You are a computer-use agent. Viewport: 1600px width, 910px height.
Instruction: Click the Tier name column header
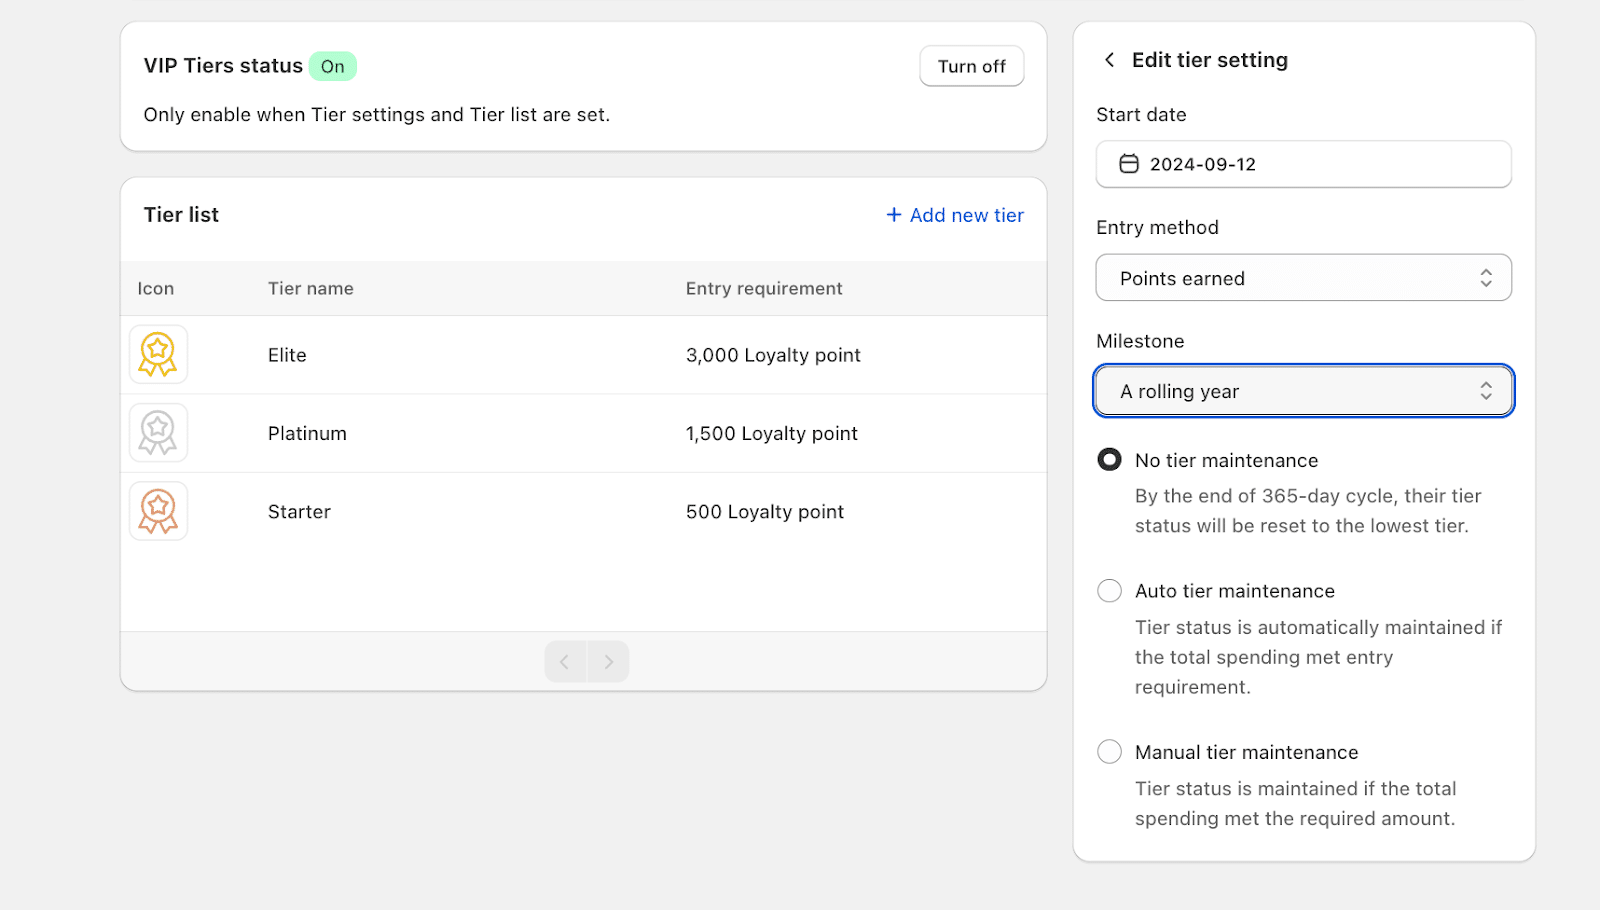click(310, 288)
